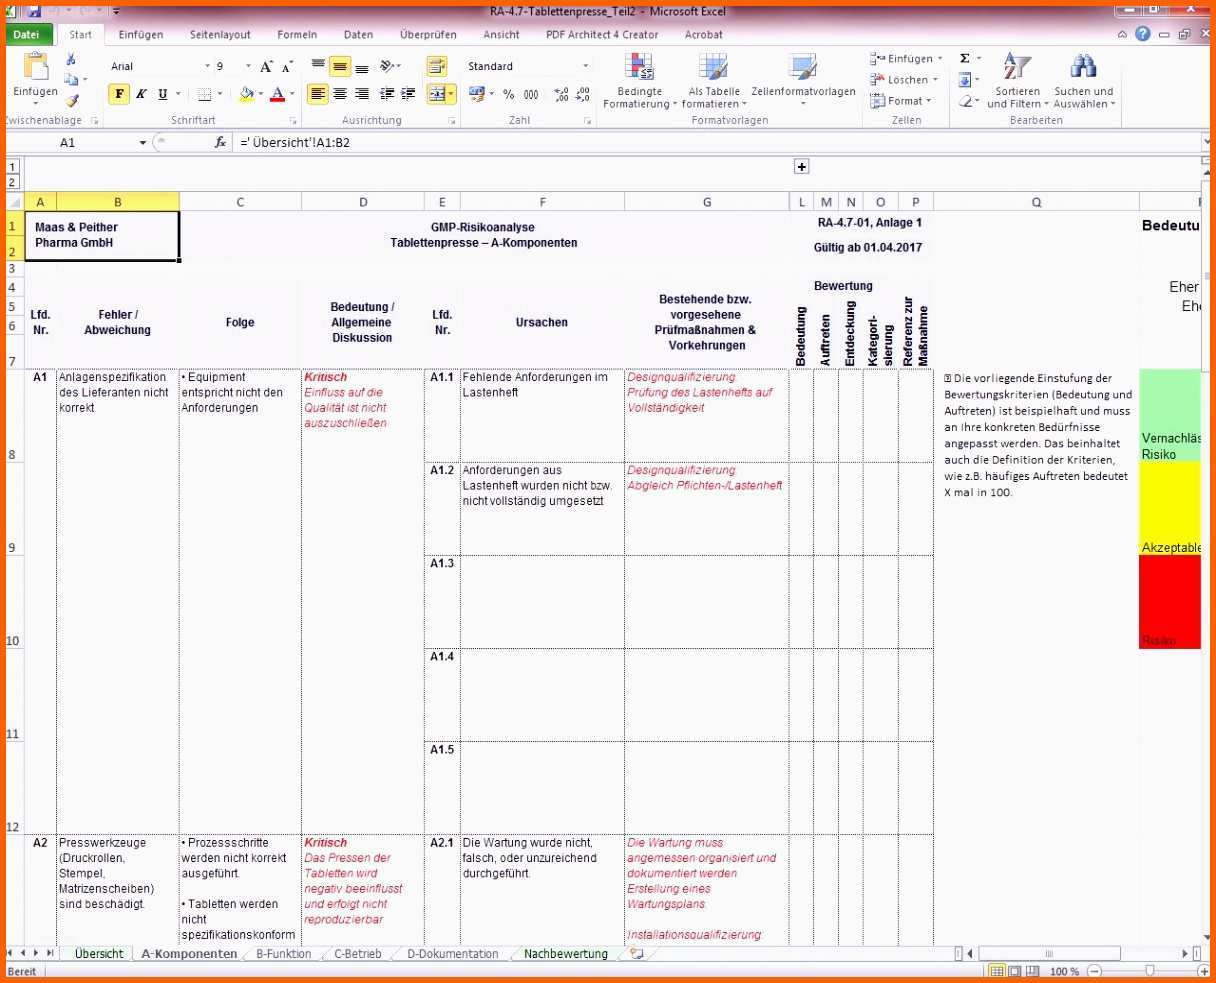1216x983 pixels.
Task: Click the Löschen button in Zellen group
Action: 901,79
